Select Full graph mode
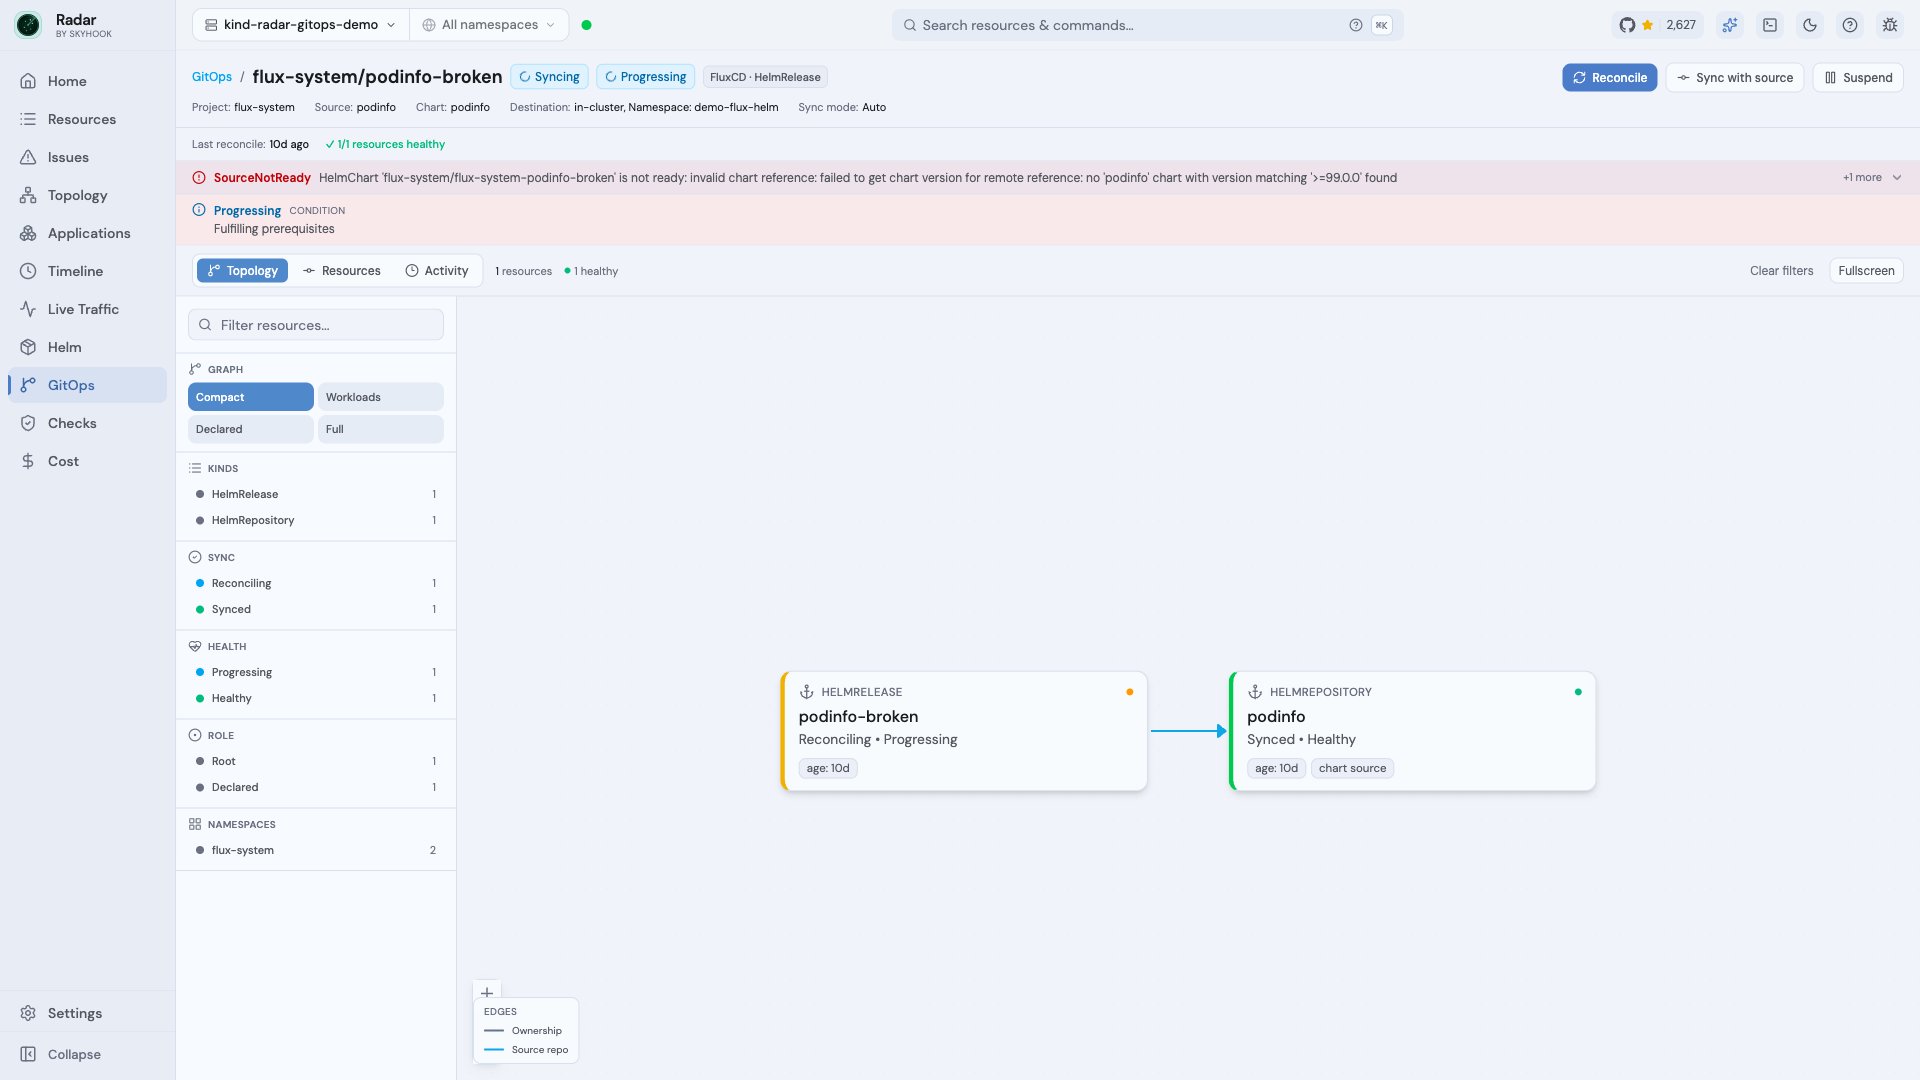The height and width of the screenshot is (1080, 1920). [x=380, y=429]
